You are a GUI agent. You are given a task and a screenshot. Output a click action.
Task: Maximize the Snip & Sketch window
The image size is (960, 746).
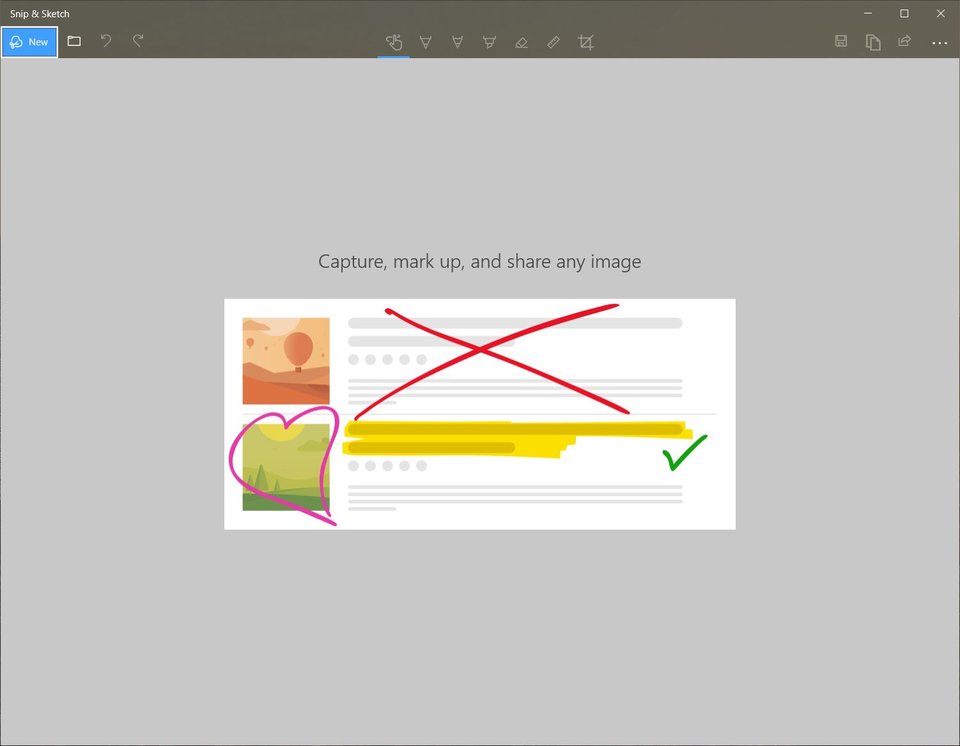(x=904, y=13)
